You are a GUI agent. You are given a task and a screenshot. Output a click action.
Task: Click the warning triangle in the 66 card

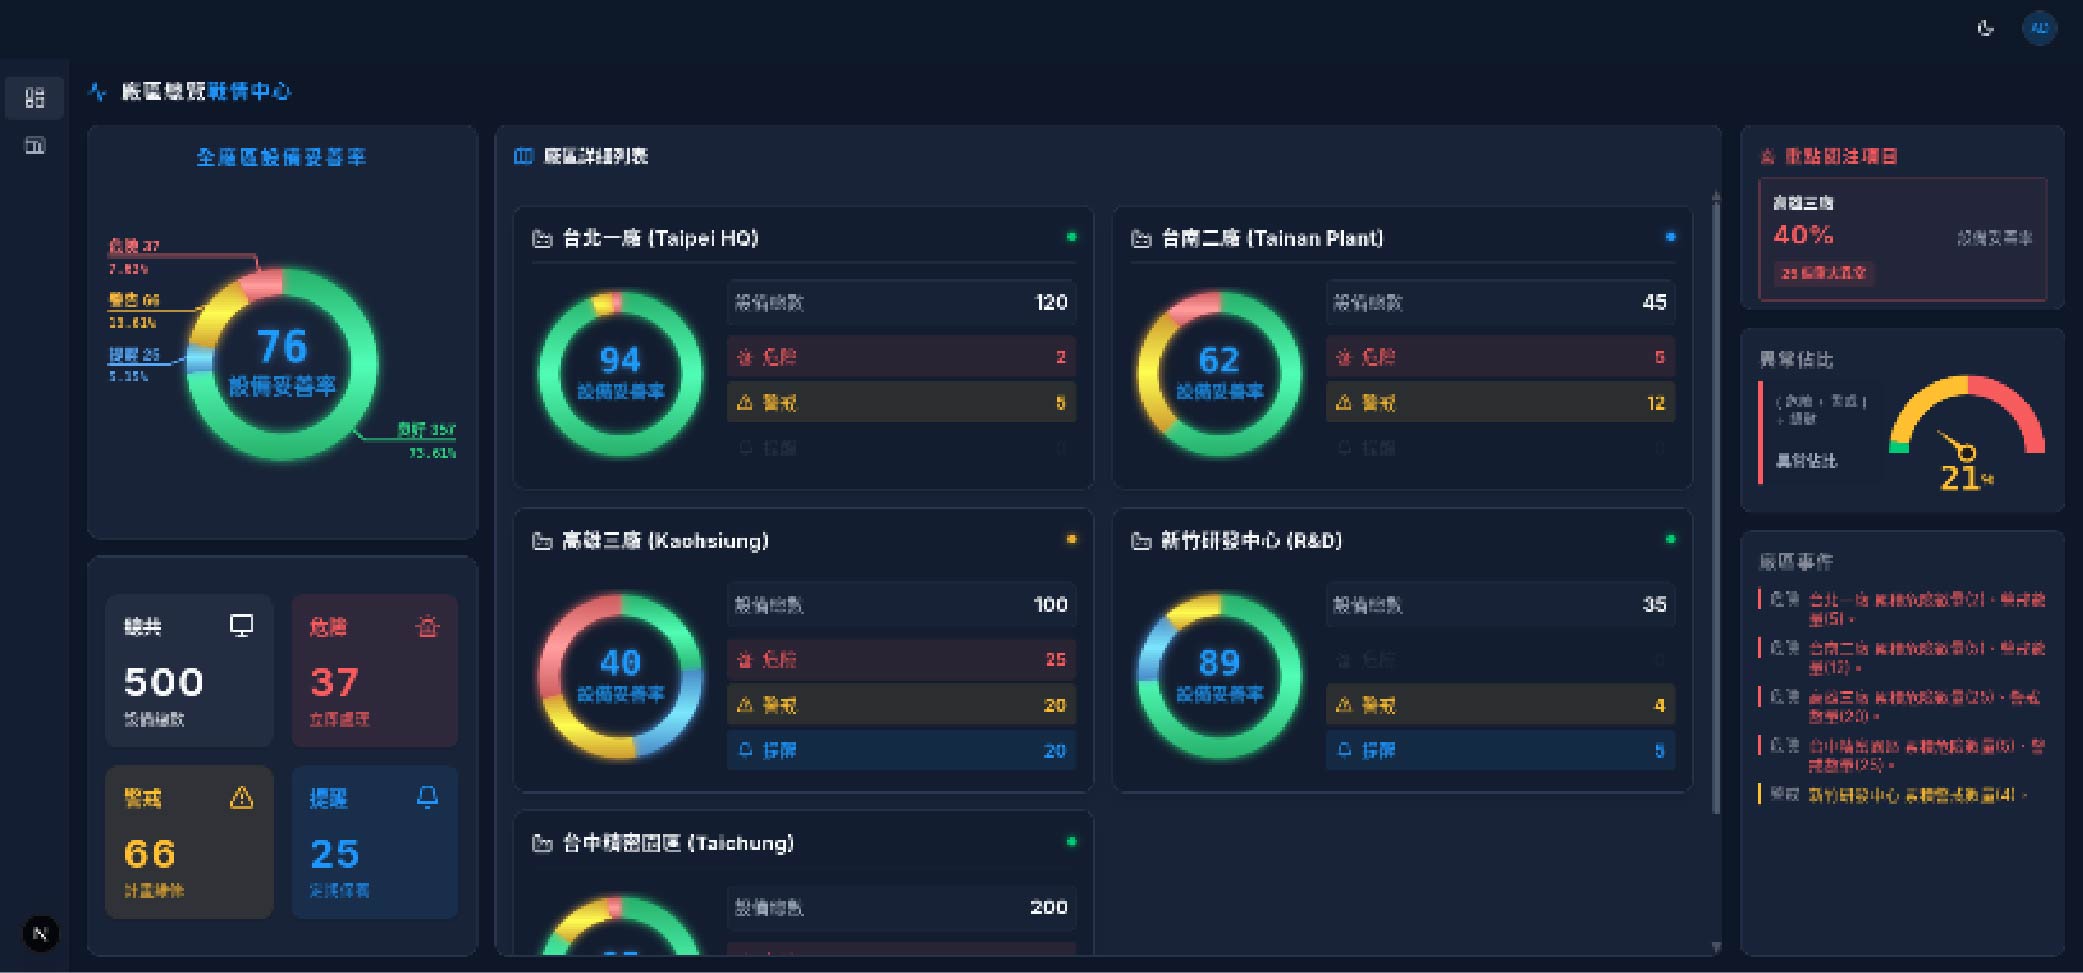point(241,798)
